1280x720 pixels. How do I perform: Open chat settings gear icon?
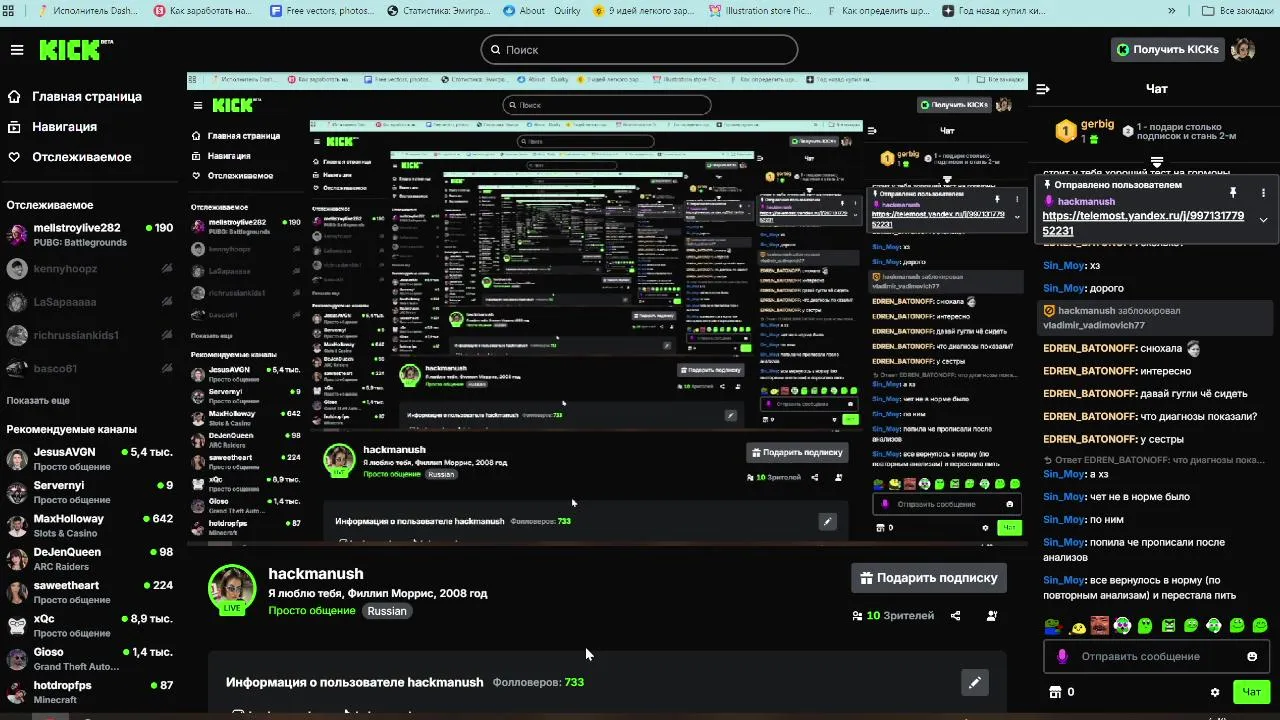click(x=1215, y=692)
